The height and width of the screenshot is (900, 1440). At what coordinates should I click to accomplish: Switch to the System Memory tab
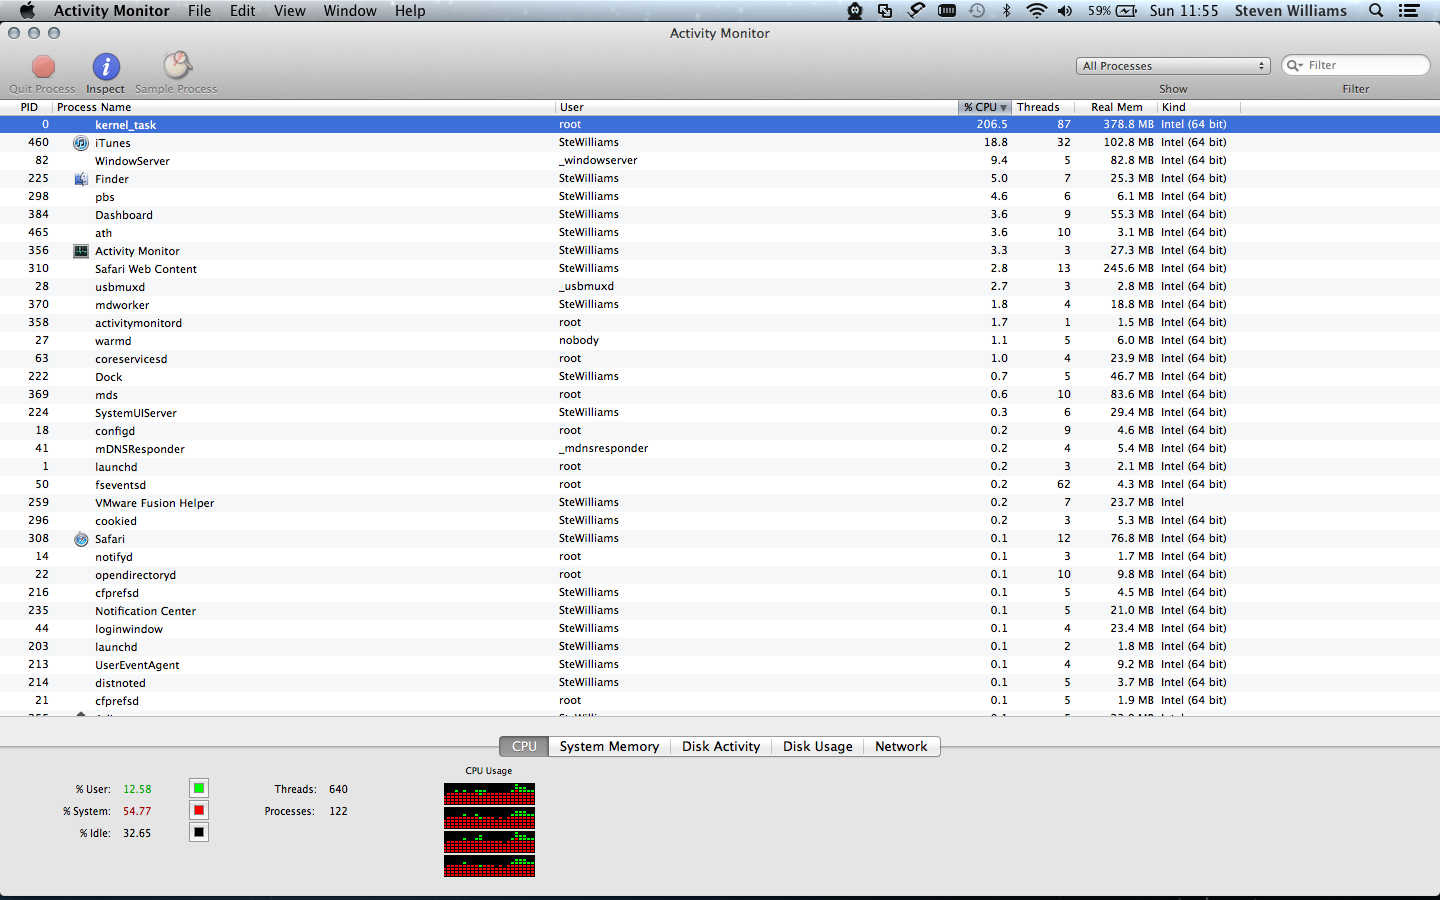(x=609, y=747)
